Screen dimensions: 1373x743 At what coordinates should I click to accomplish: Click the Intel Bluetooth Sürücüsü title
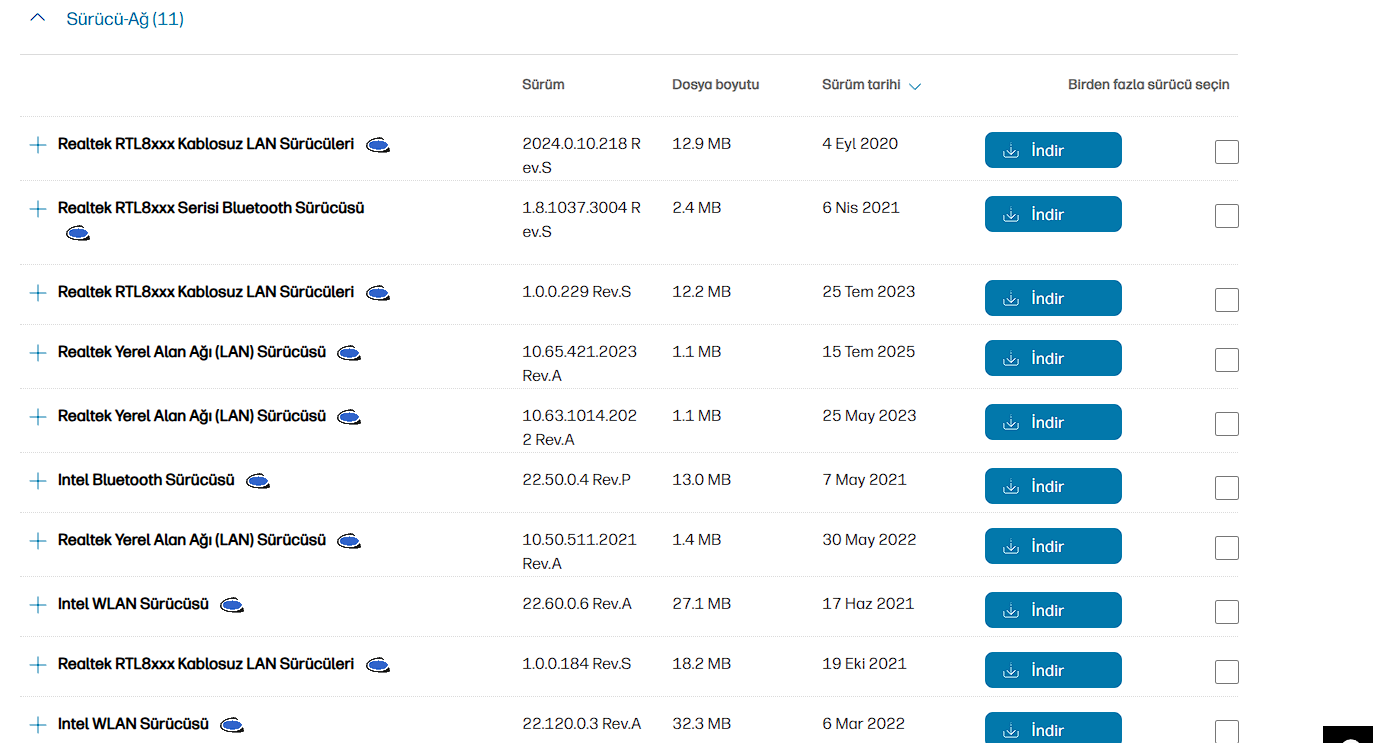(x=146, y=480)
